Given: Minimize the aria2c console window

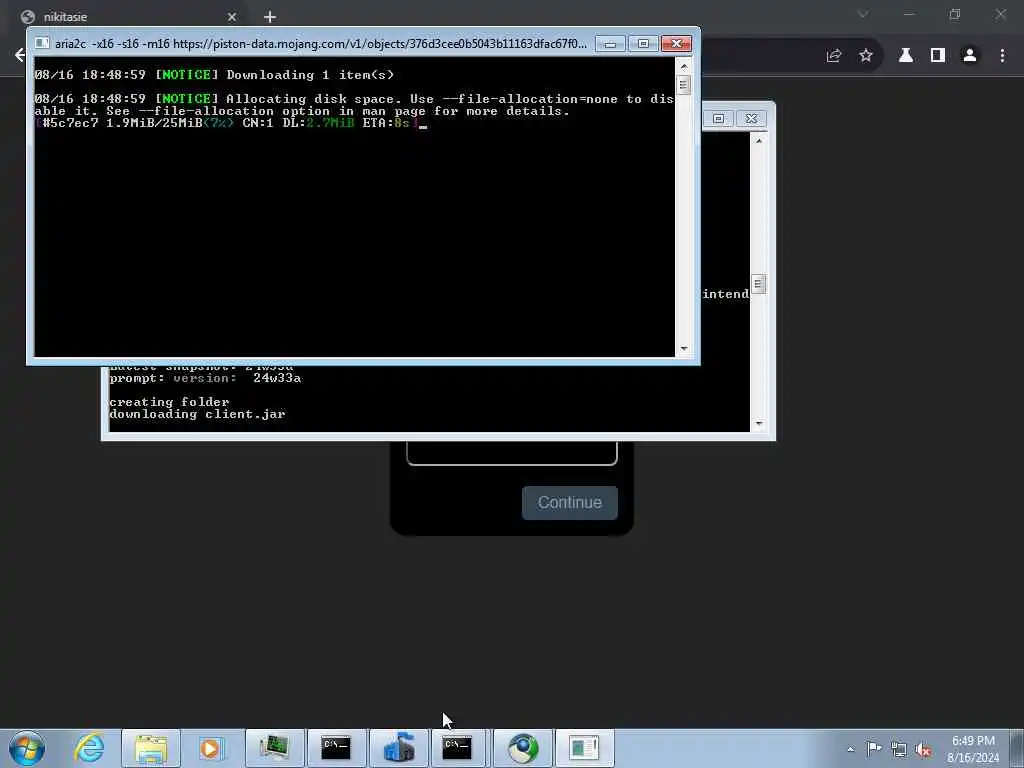Looking at the screenshot, I should [x=610, y=44].
